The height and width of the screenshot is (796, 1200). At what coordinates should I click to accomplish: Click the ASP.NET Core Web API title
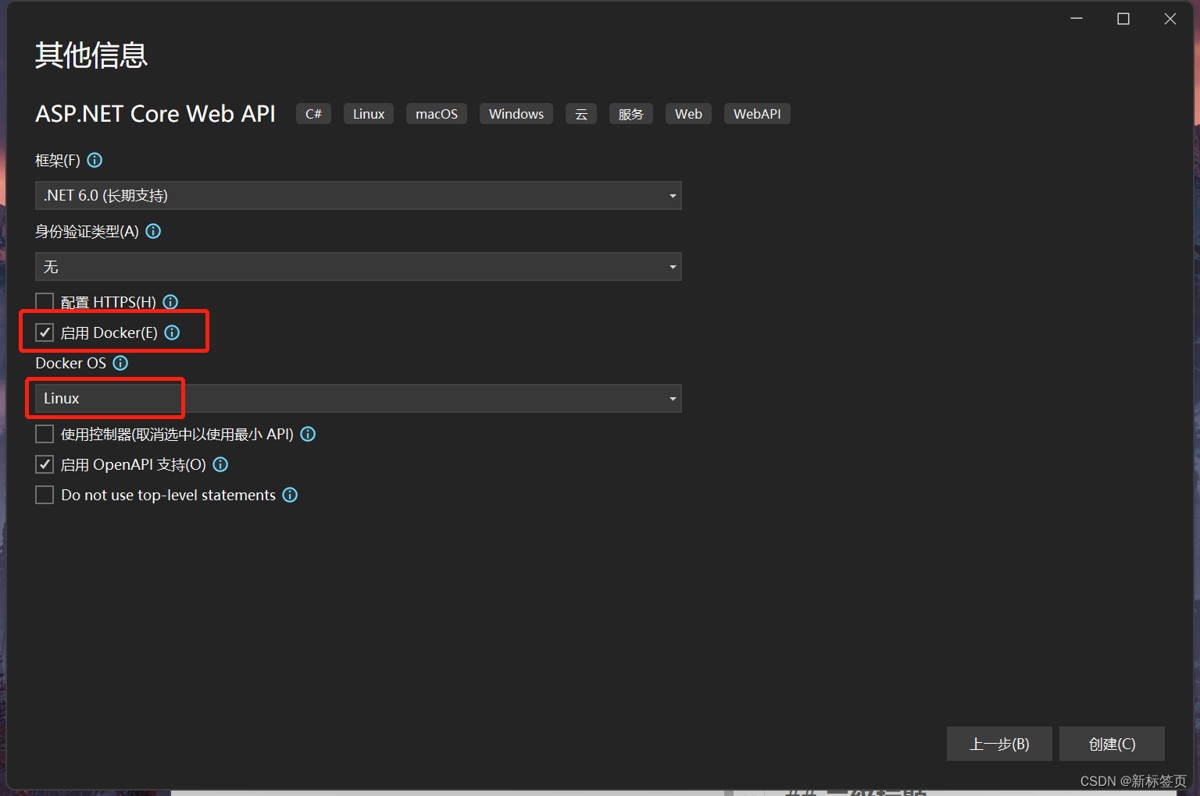(155, 113)
